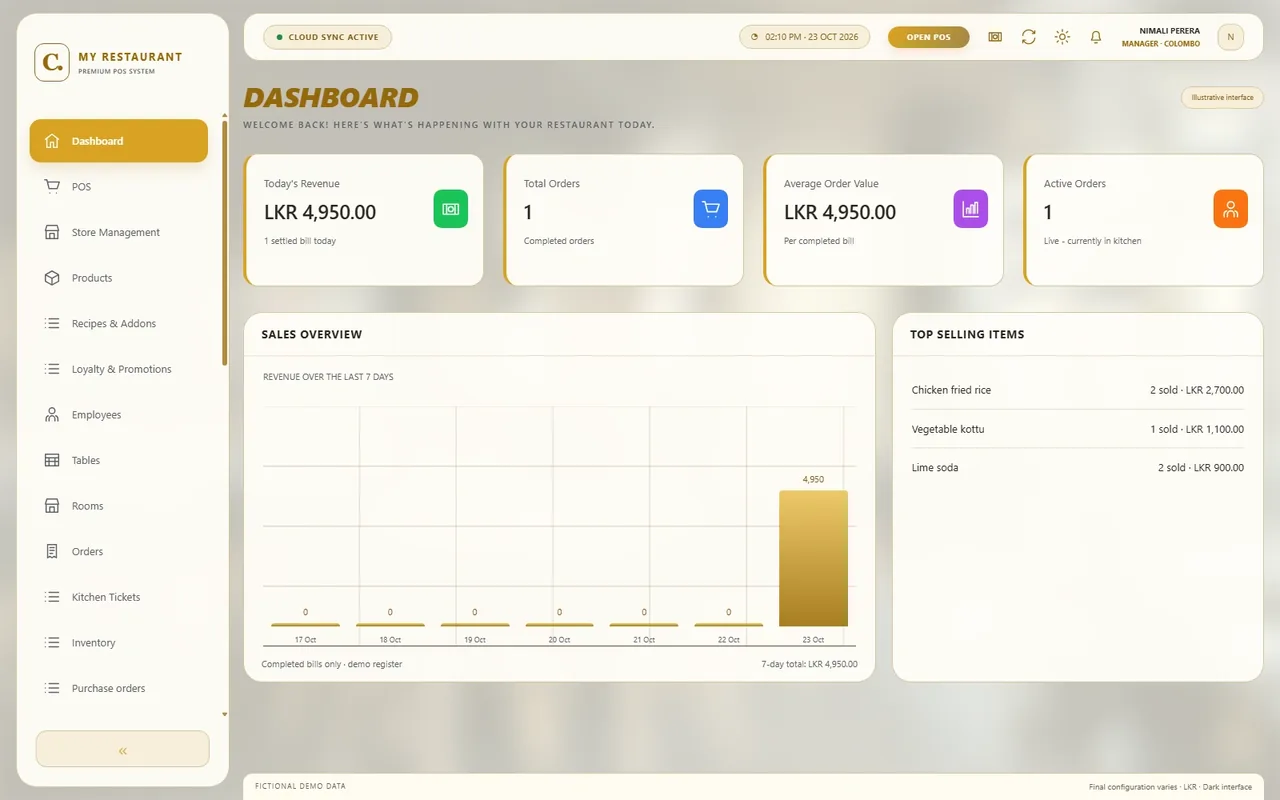
Task: Open the N user avatar
Action: 1230,37
